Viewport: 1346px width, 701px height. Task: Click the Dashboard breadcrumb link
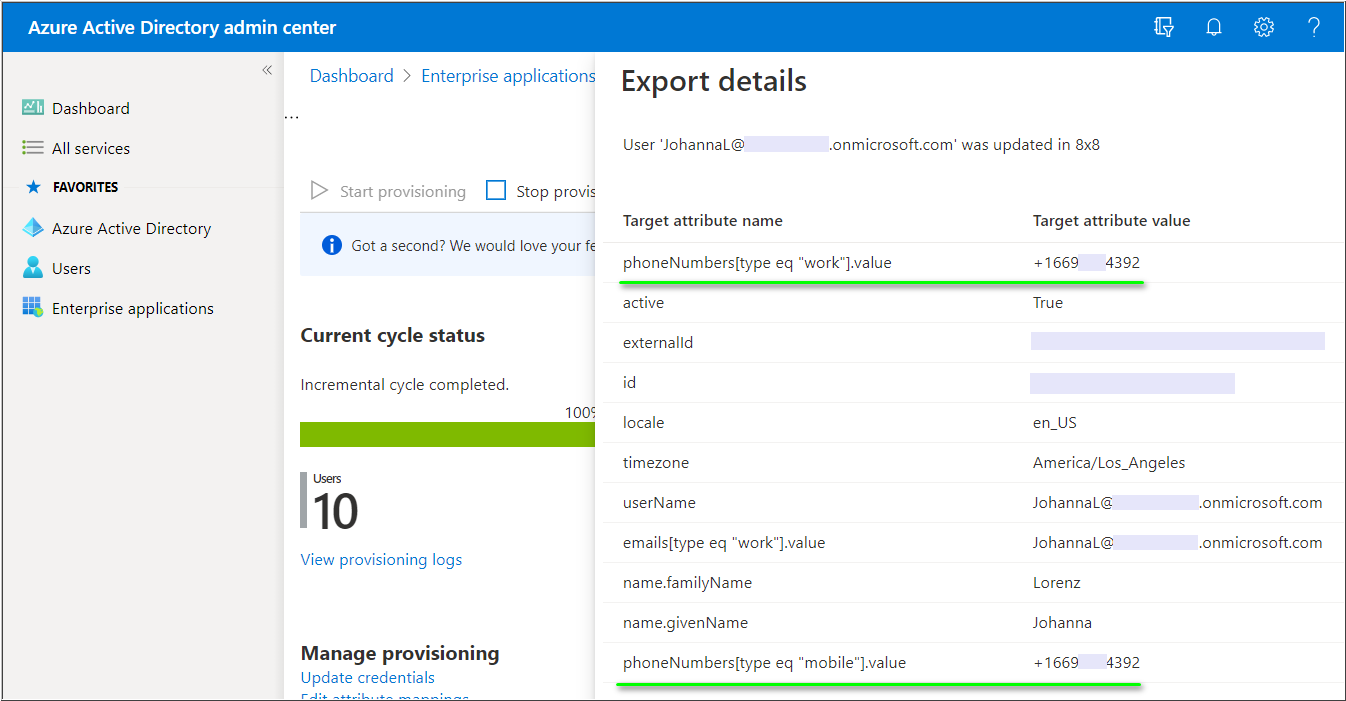[352, 76]
